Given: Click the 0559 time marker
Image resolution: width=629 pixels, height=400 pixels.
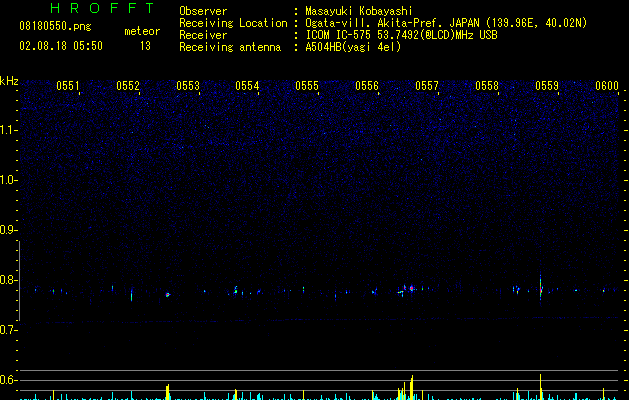Looking at the screenshot, I should (x=547, y=86).
